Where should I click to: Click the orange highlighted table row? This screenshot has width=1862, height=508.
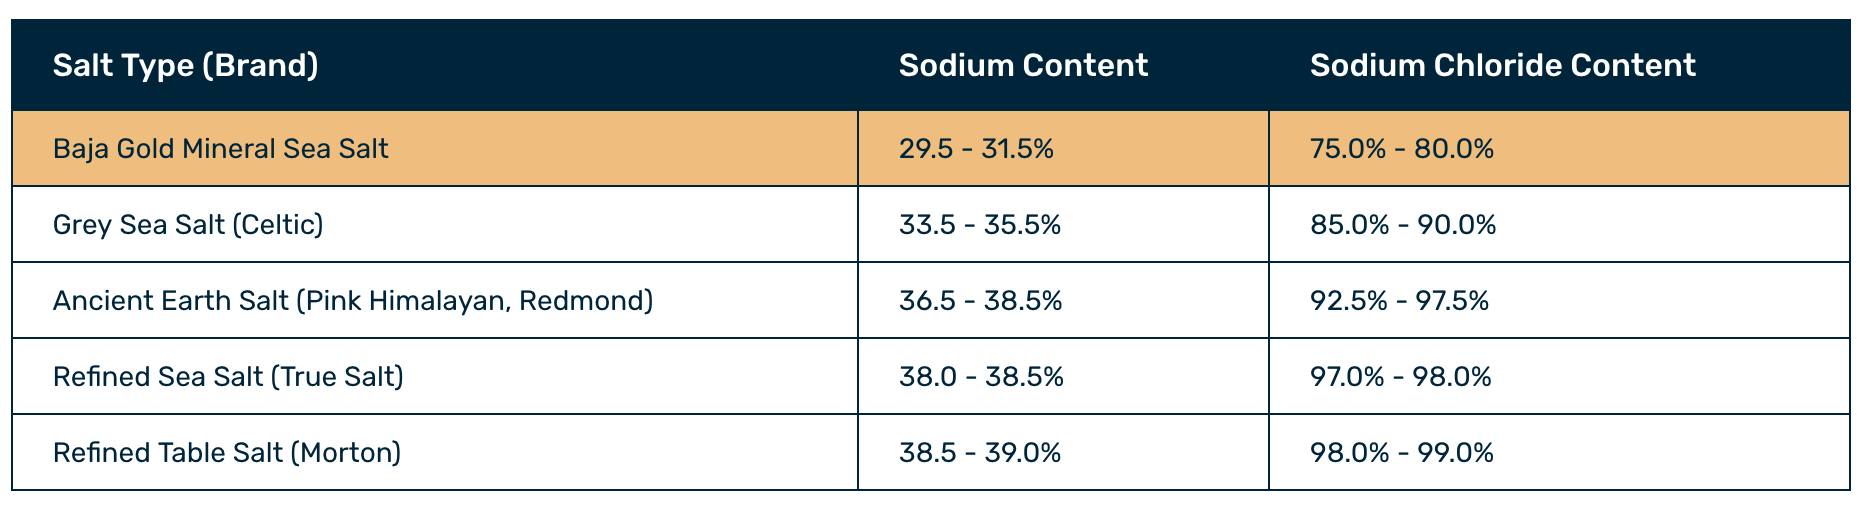640,149
